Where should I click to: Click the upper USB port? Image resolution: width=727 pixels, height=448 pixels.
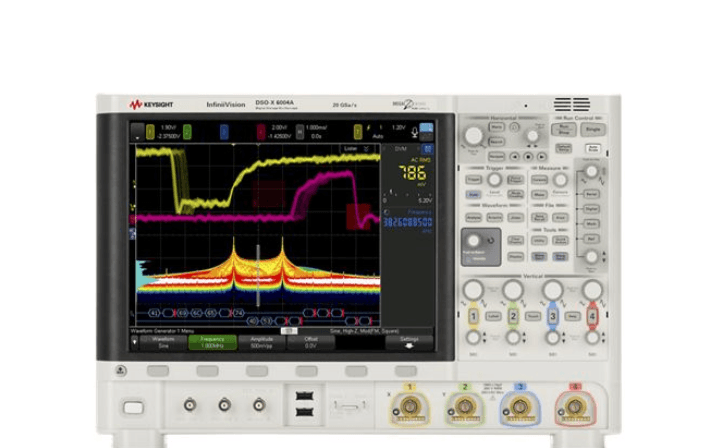[304, 396]
